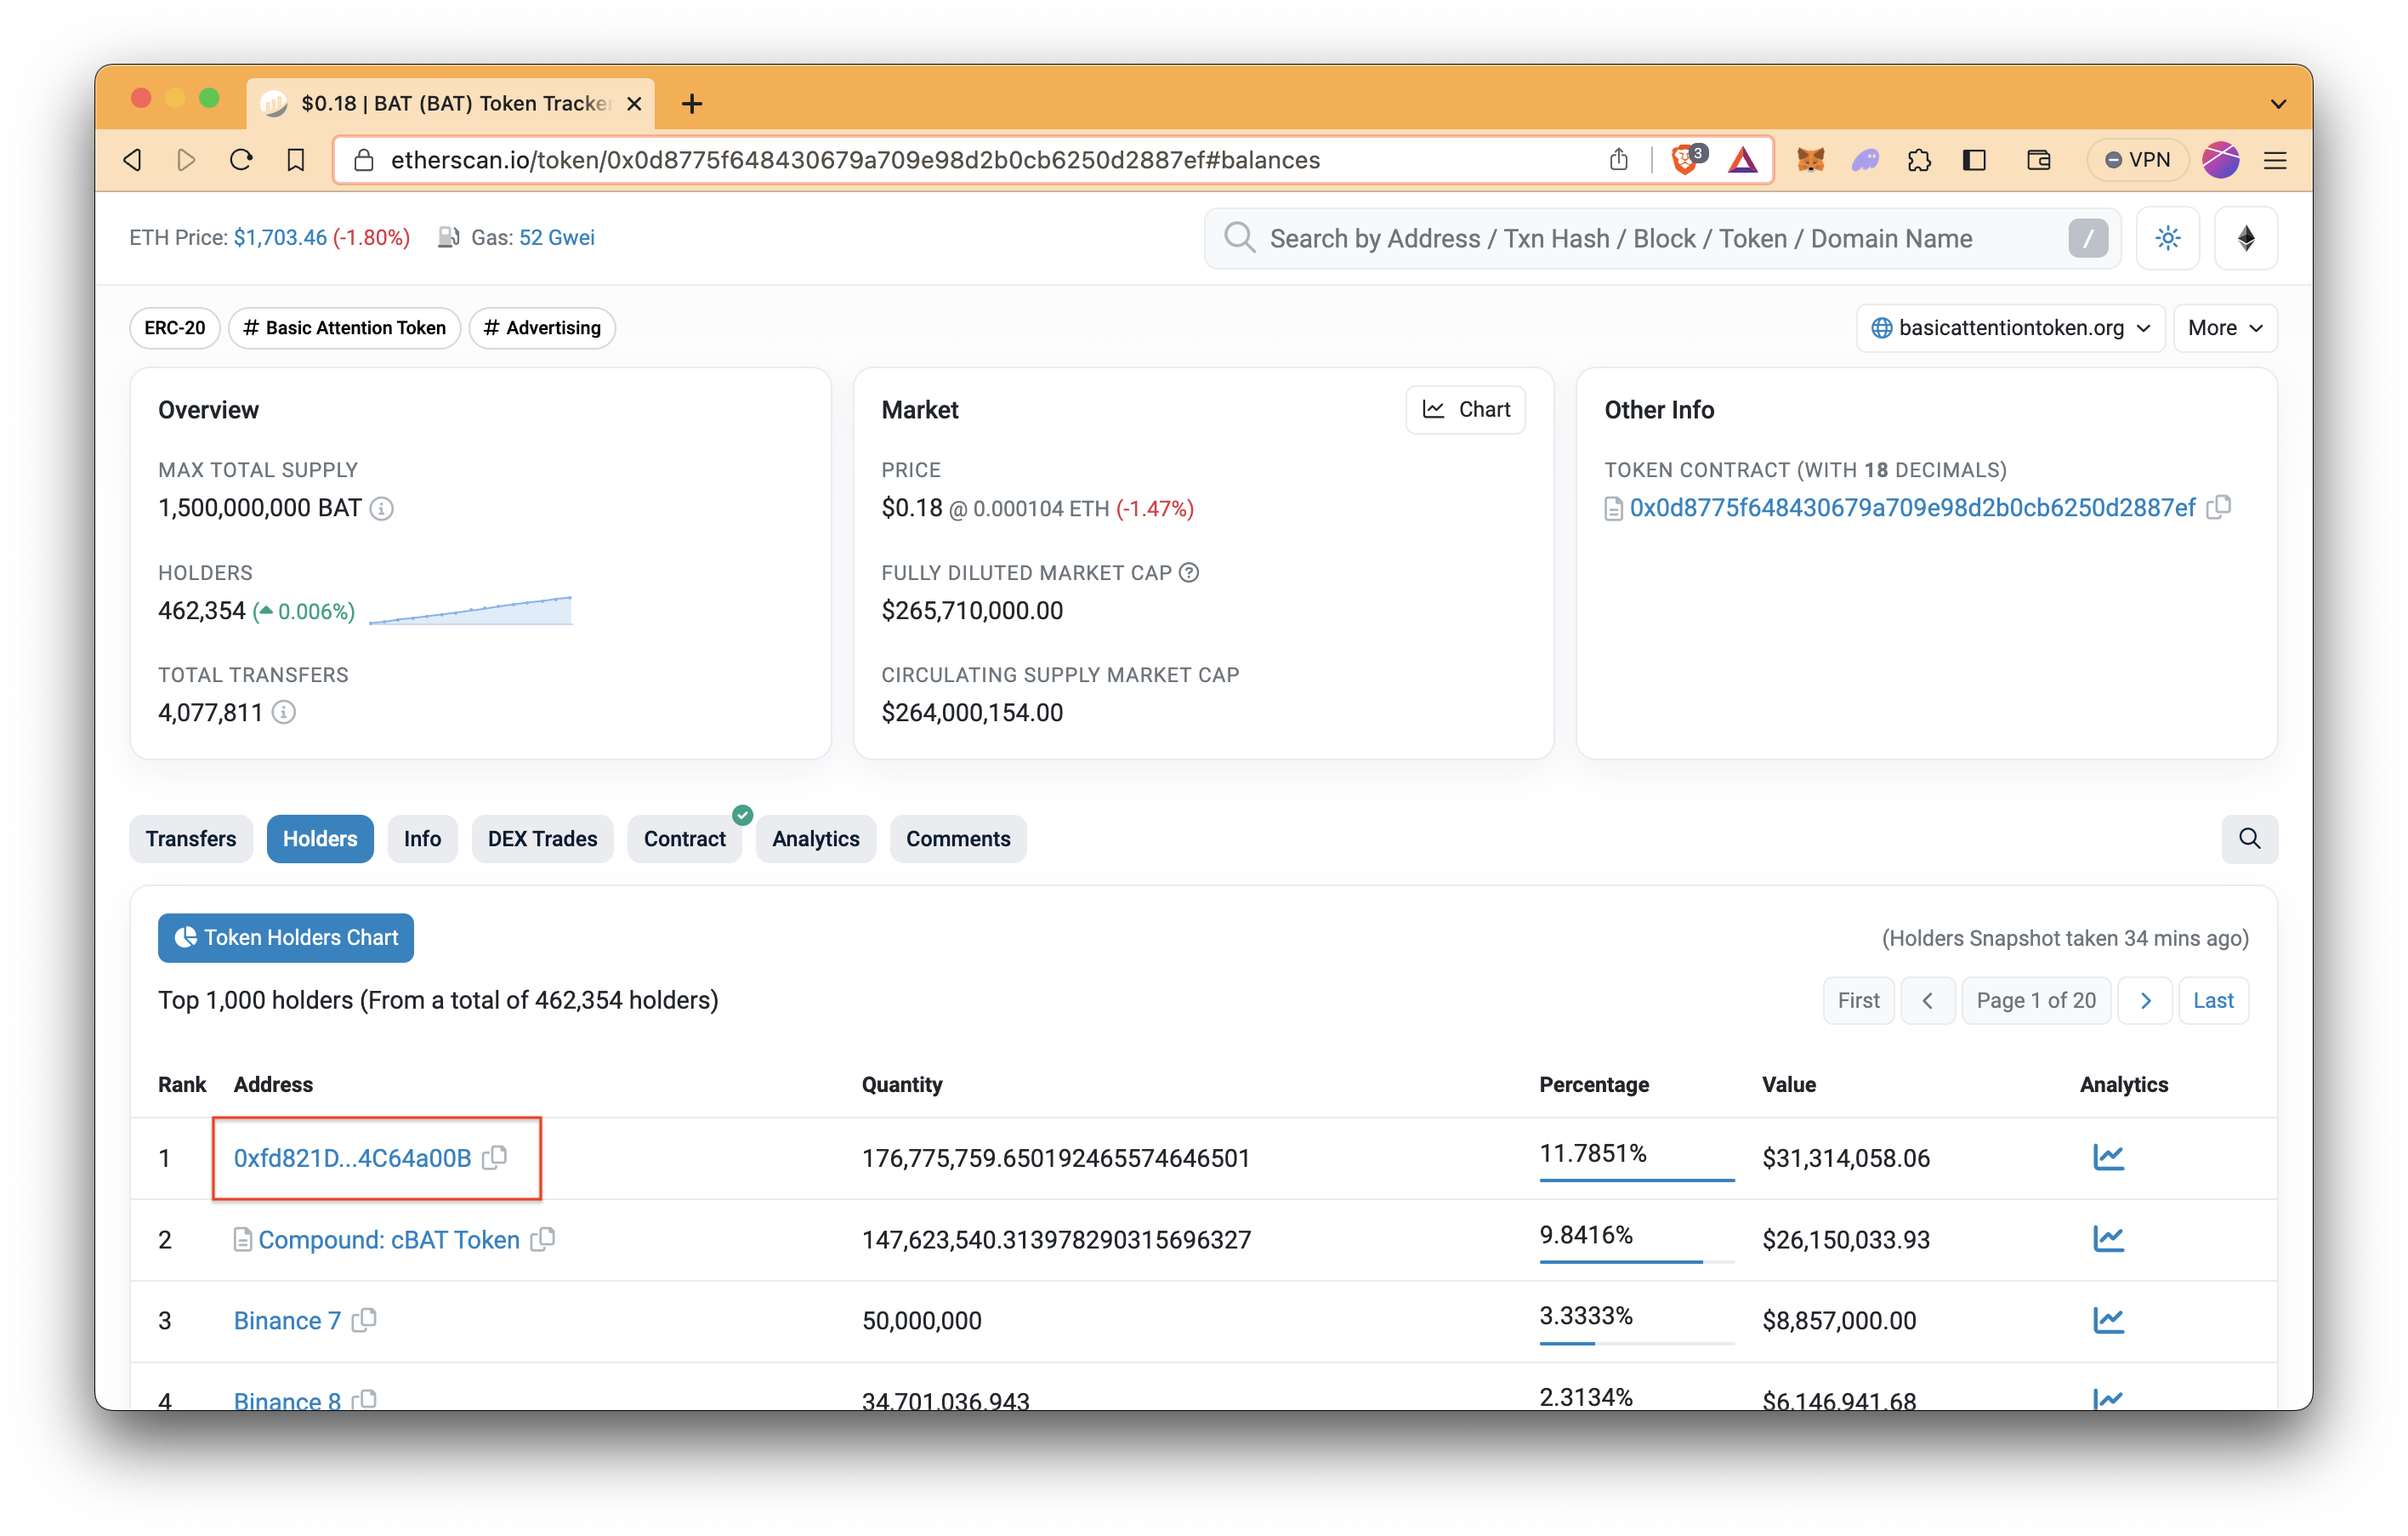Focus the Etherscan search box
The image size is (2408, 1536).
1661,238
